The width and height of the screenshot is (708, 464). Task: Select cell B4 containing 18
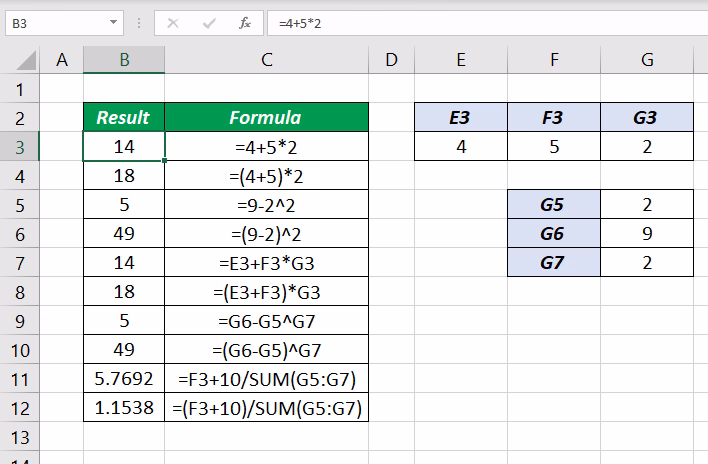(x=124, y=175)
